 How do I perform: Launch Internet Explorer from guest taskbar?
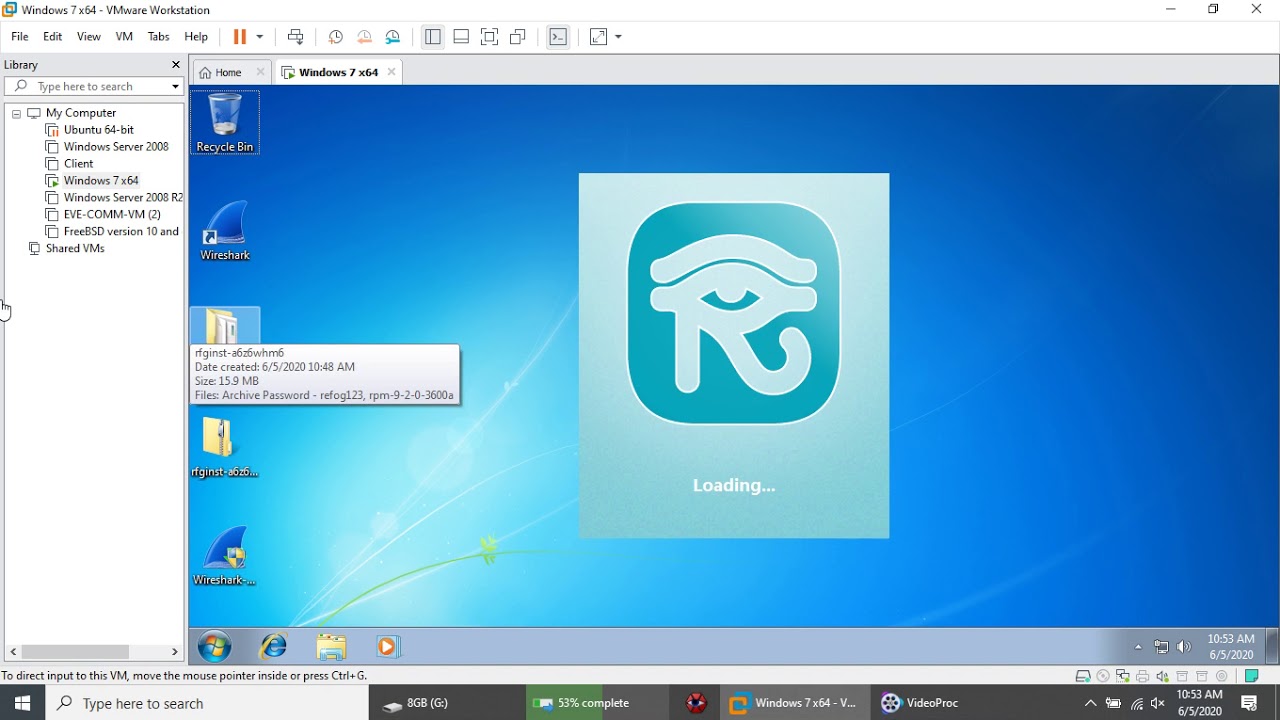[x=273, y=647]
